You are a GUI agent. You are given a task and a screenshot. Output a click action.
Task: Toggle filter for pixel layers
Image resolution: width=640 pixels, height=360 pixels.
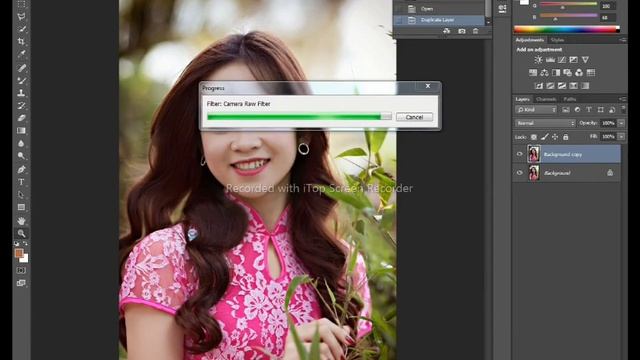point(566,110)
